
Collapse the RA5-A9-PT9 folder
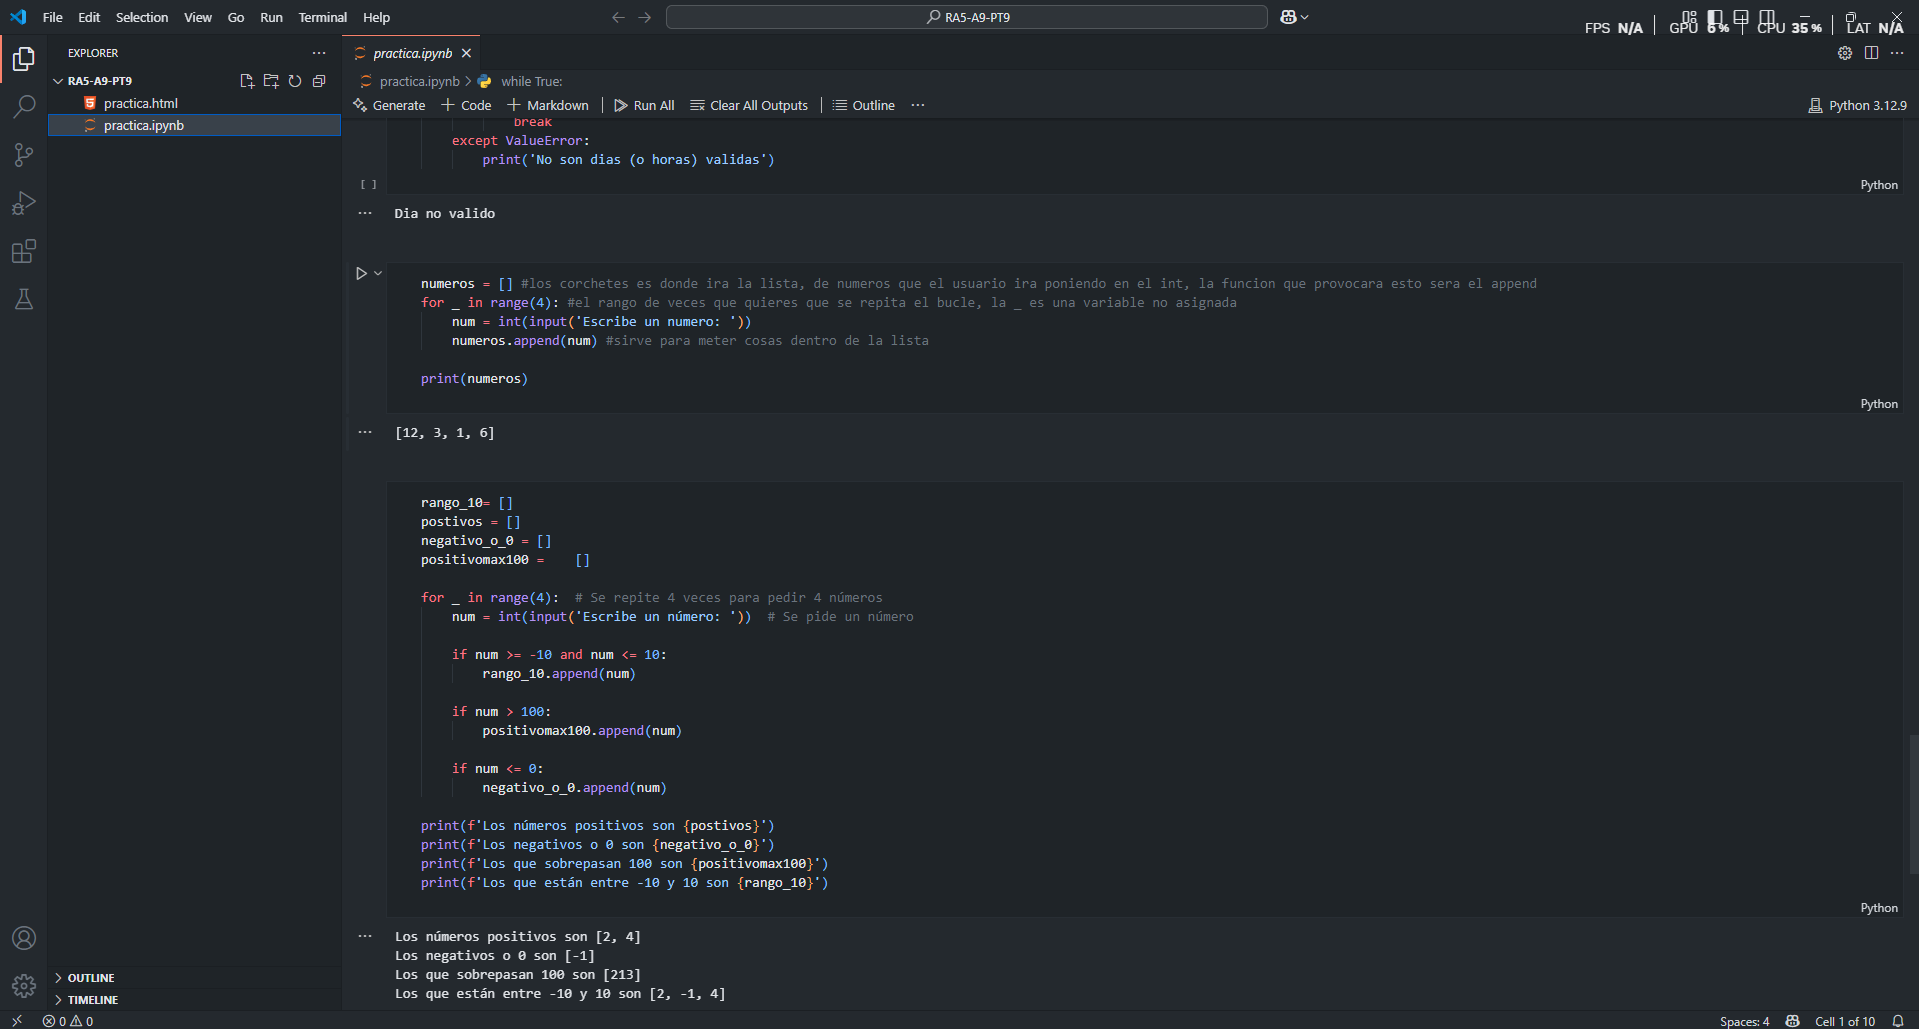(x=58, y=81)
